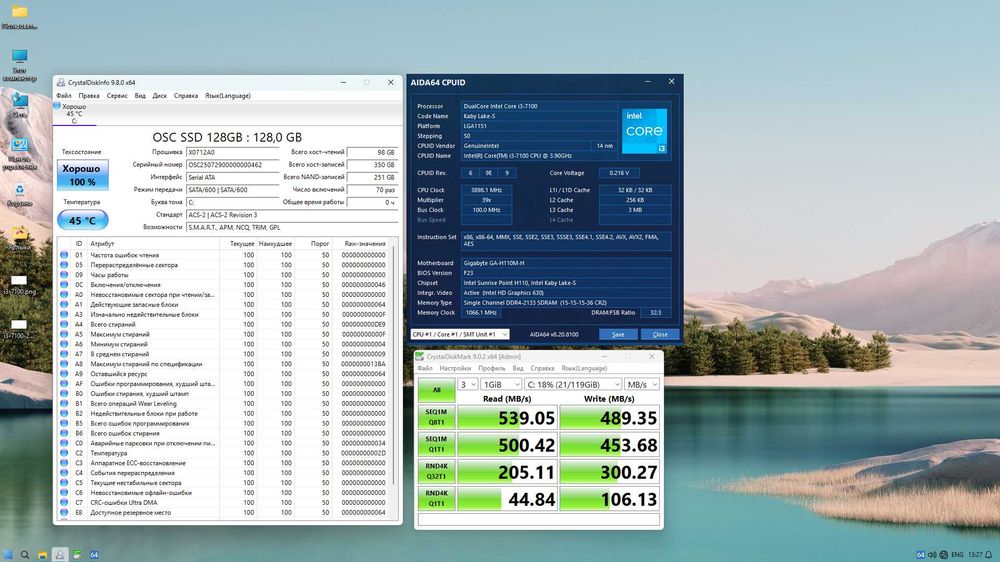The width and height of the screenshot is (1000, 562).
Task: Open File Explorer from the taskbar
Action: 42,554
